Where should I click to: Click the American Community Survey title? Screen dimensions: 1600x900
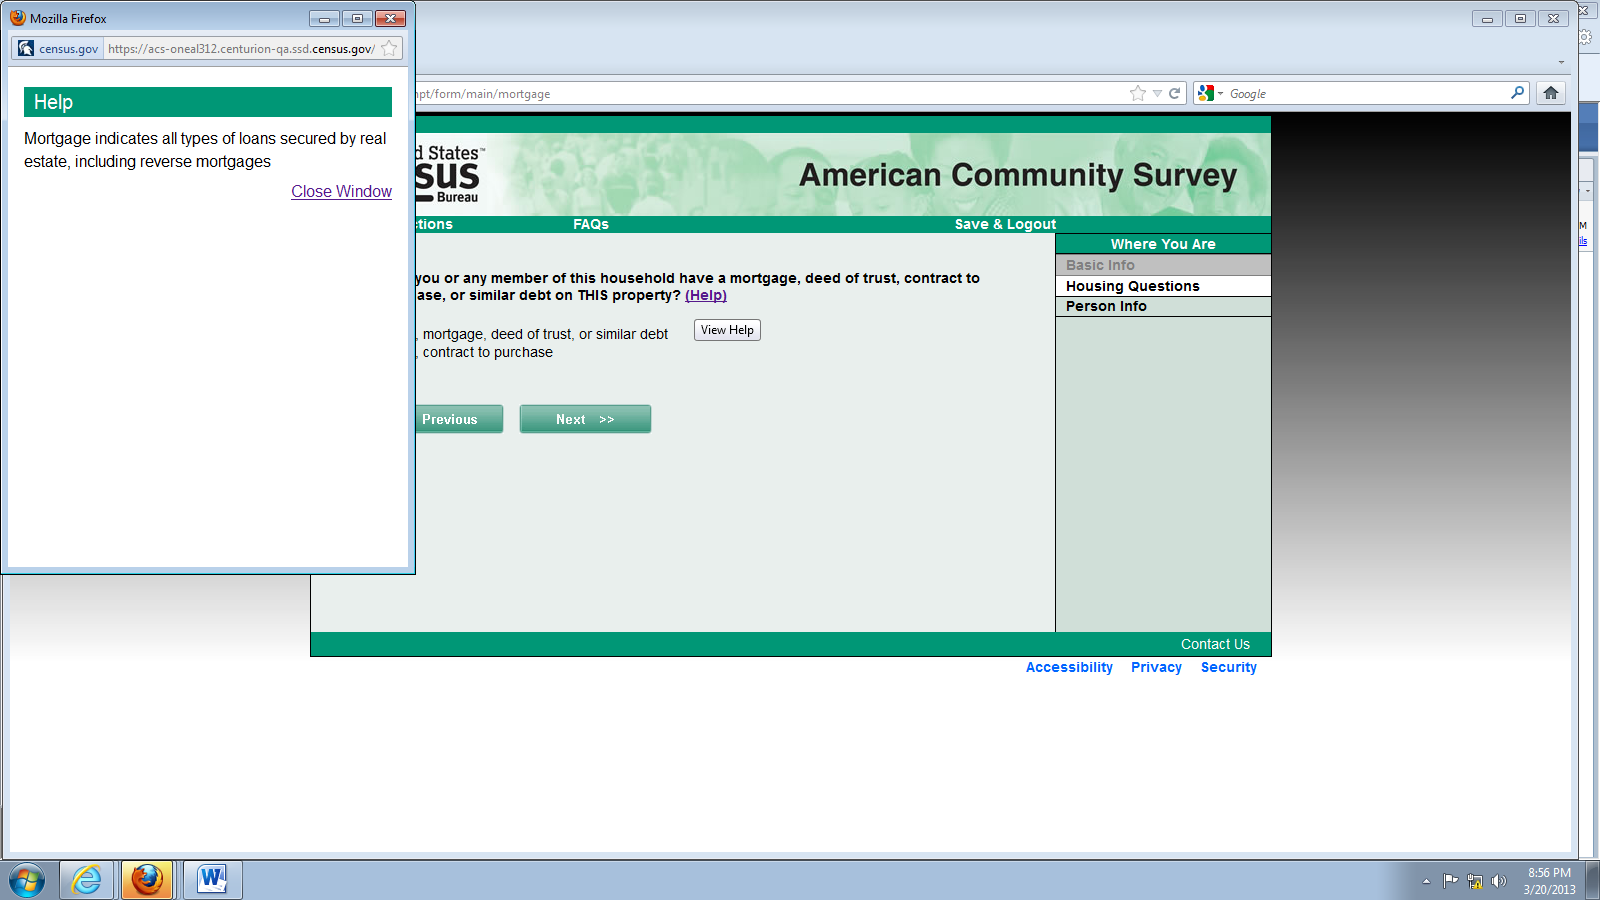[1018, 175]
